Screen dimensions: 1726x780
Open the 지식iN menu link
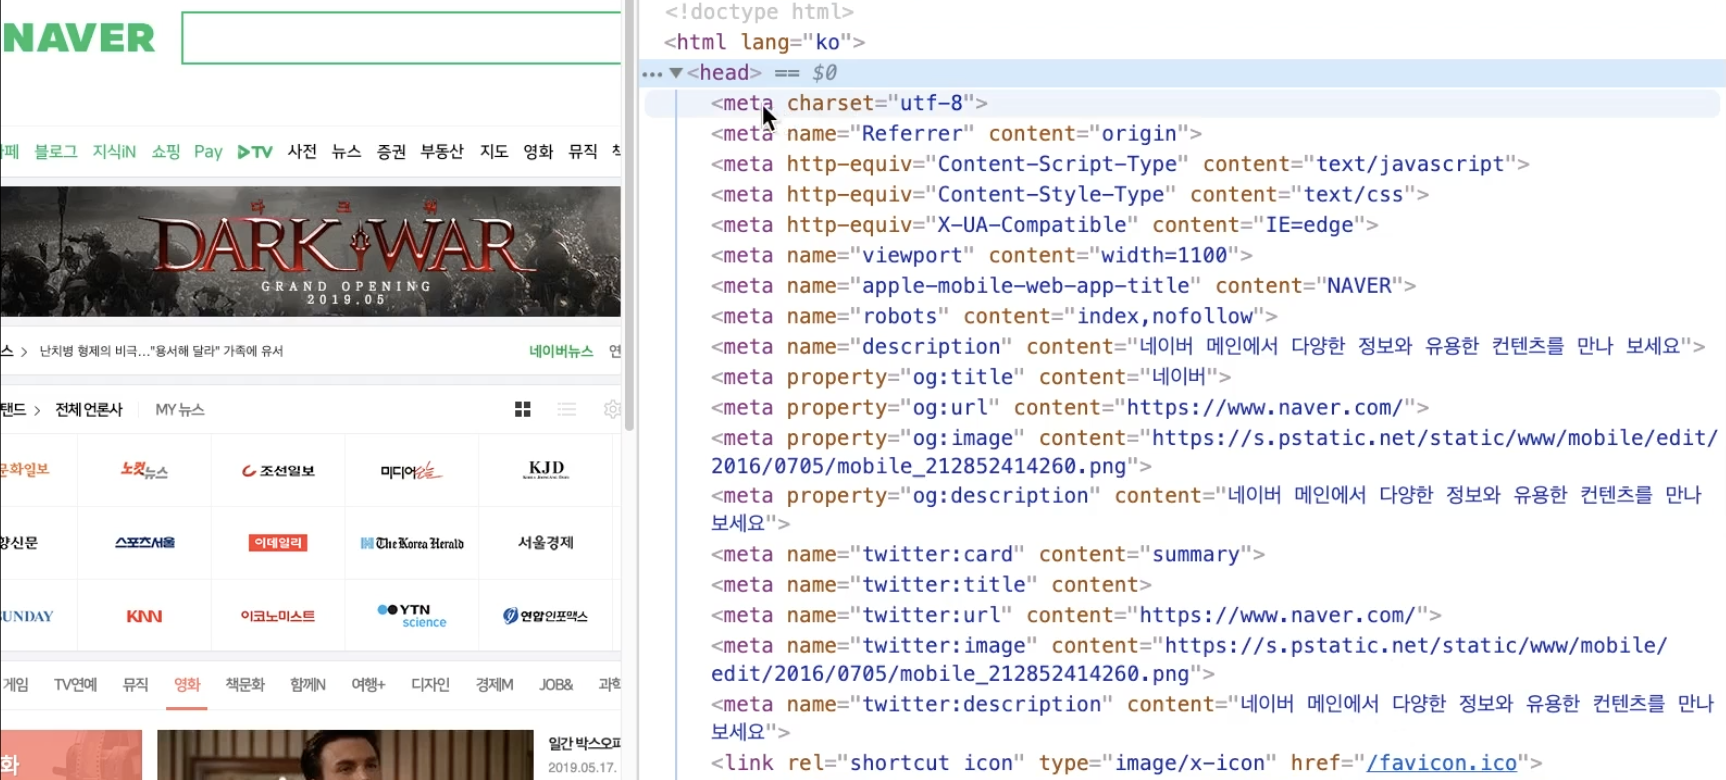(x=114, y=151)
